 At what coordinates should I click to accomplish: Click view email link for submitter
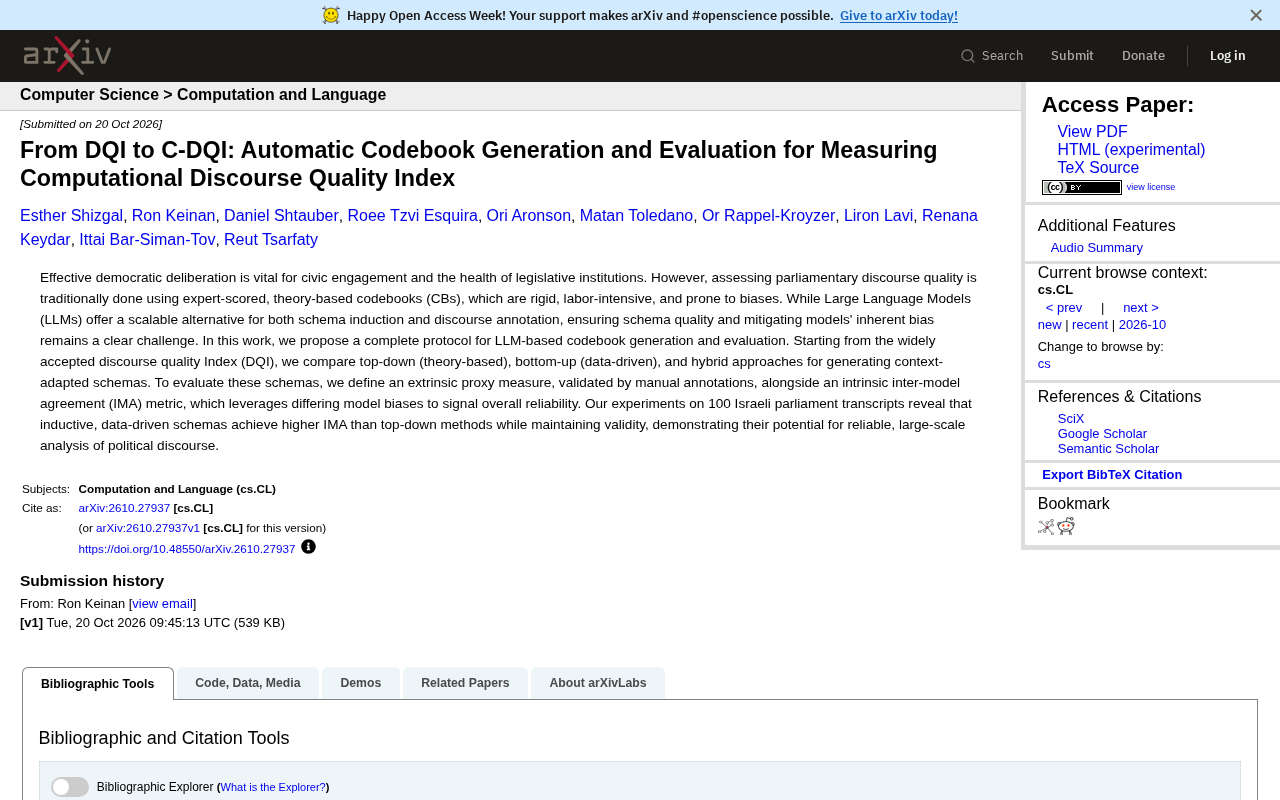pyautogui.click(x=163, y=604)
